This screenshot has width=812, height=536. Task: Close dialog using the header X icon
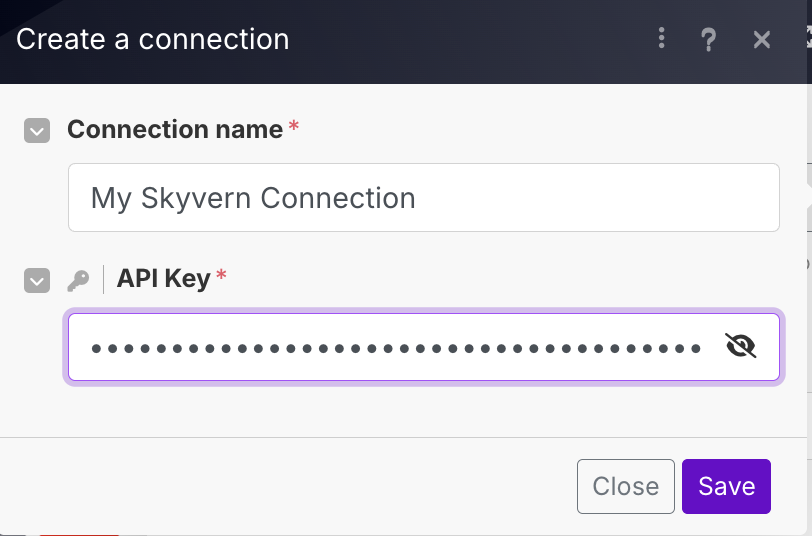click(x=762, y=40)
